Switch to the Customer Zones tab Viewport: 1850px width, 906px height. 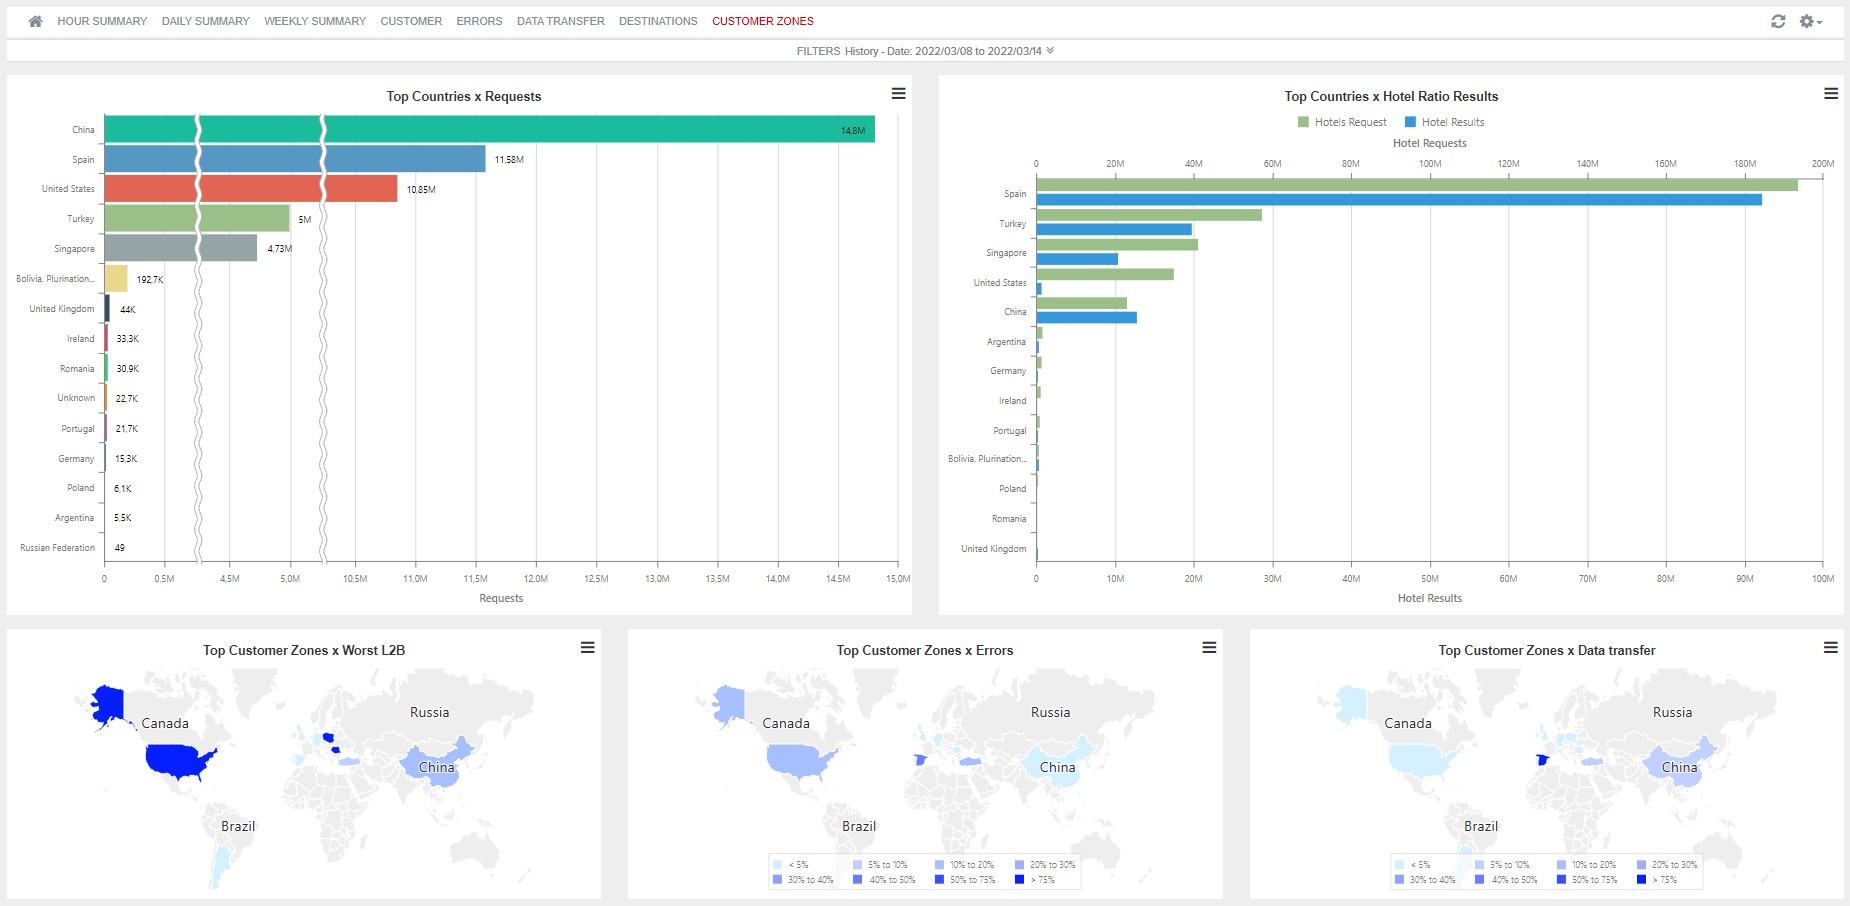tap(763, 21)
